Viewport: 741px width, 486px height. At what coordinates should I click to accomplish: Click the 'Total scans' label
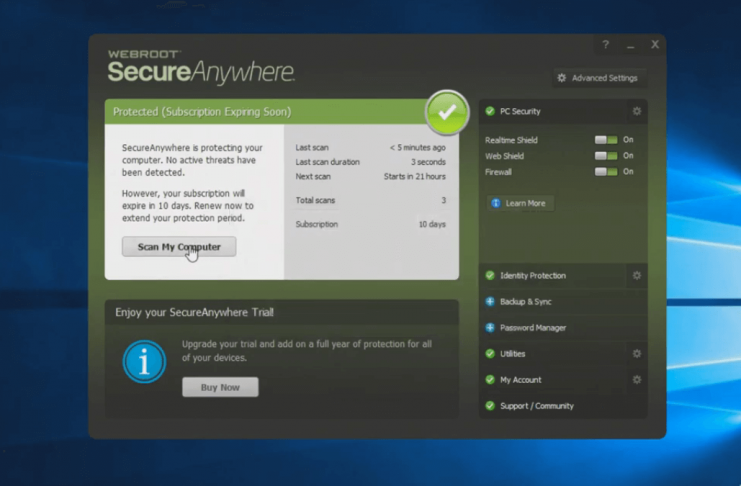point(315,200)
